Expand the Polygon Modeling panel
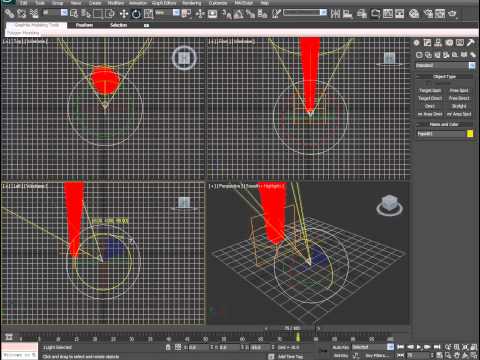 tap(23, 33)
